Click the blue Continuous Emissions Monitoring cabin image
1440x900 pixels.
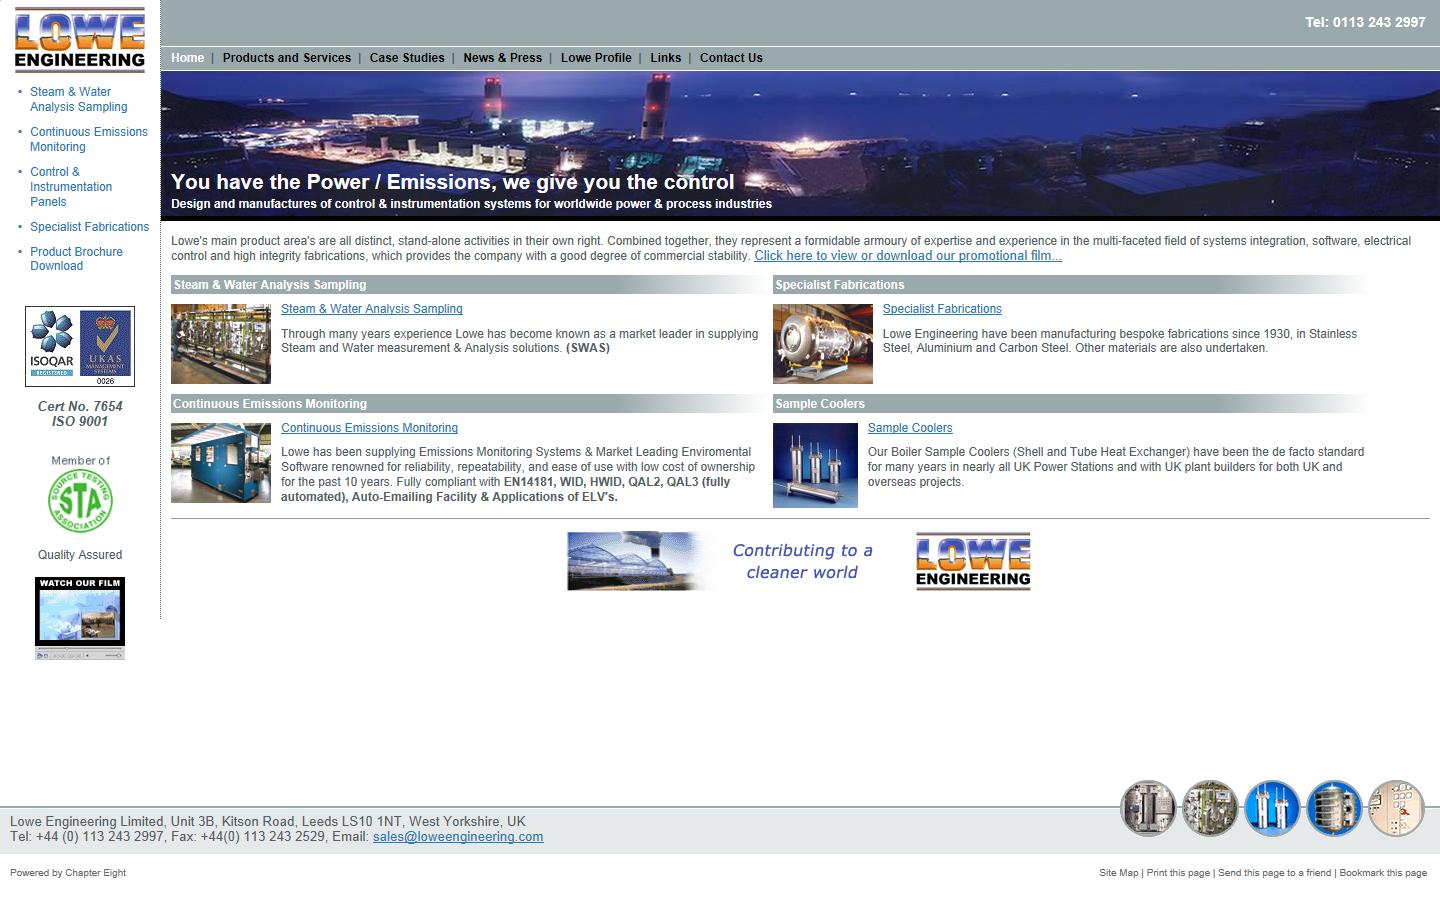pos(221,463)
